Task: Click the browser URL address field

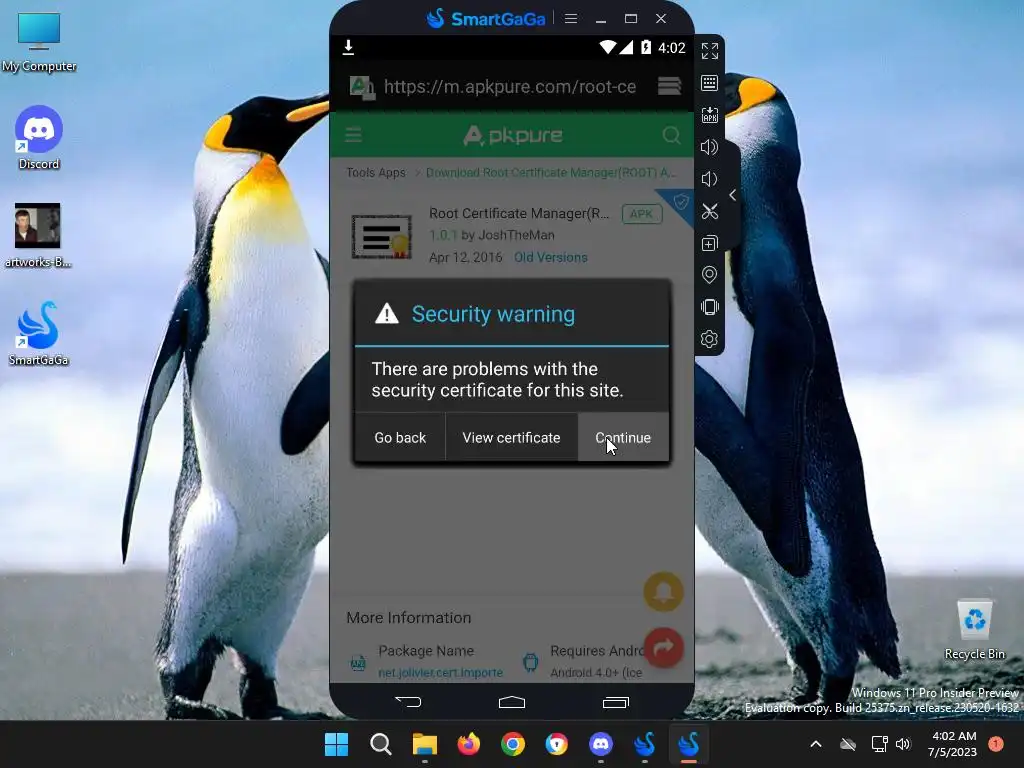Action: point(509,86)
